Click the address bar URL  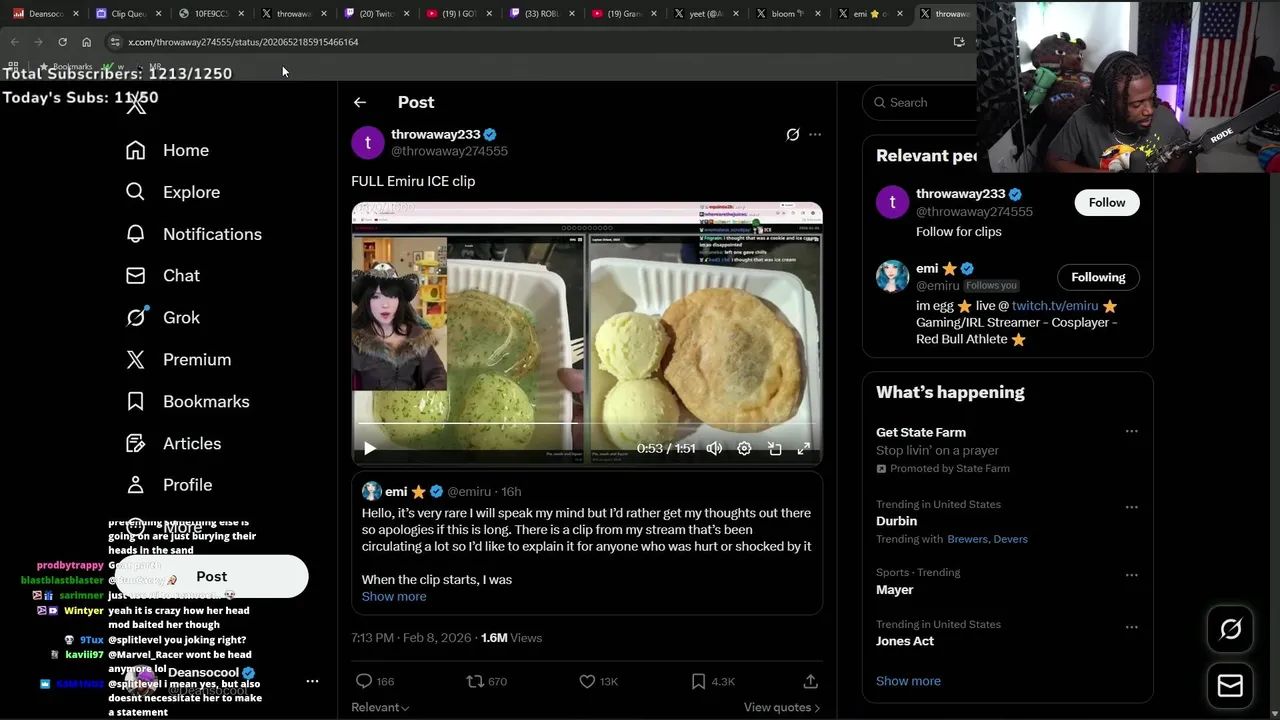click(x=243, y=42)
